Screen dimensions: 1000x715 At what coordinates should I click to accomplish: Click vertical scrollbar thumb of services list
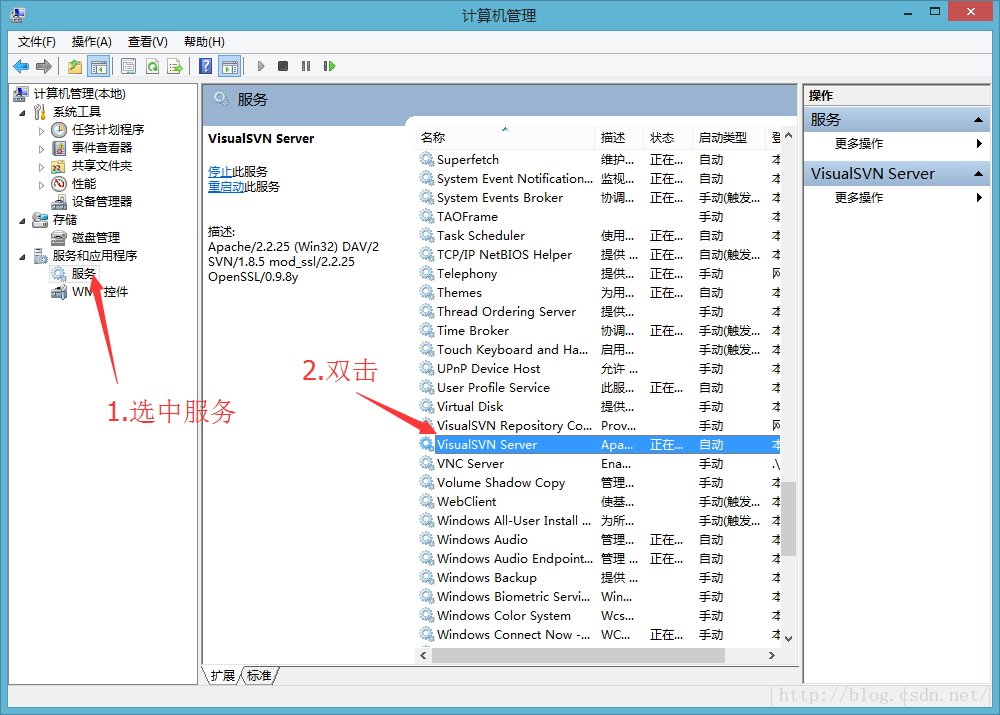789,519
